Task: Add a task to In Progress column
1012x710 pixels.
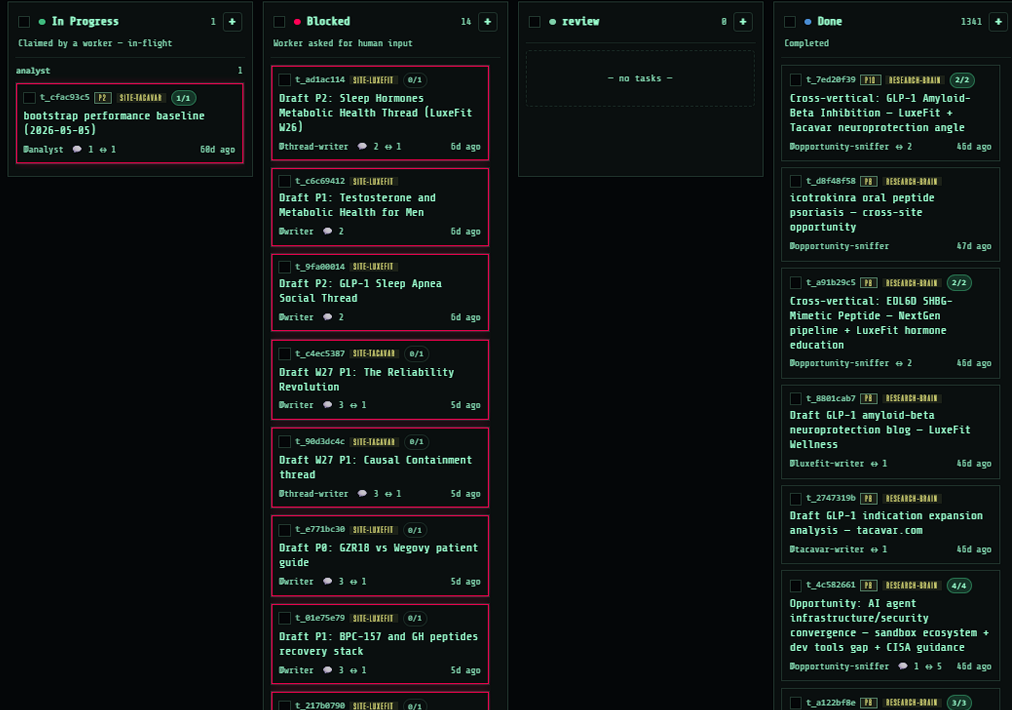Action: 232,21
